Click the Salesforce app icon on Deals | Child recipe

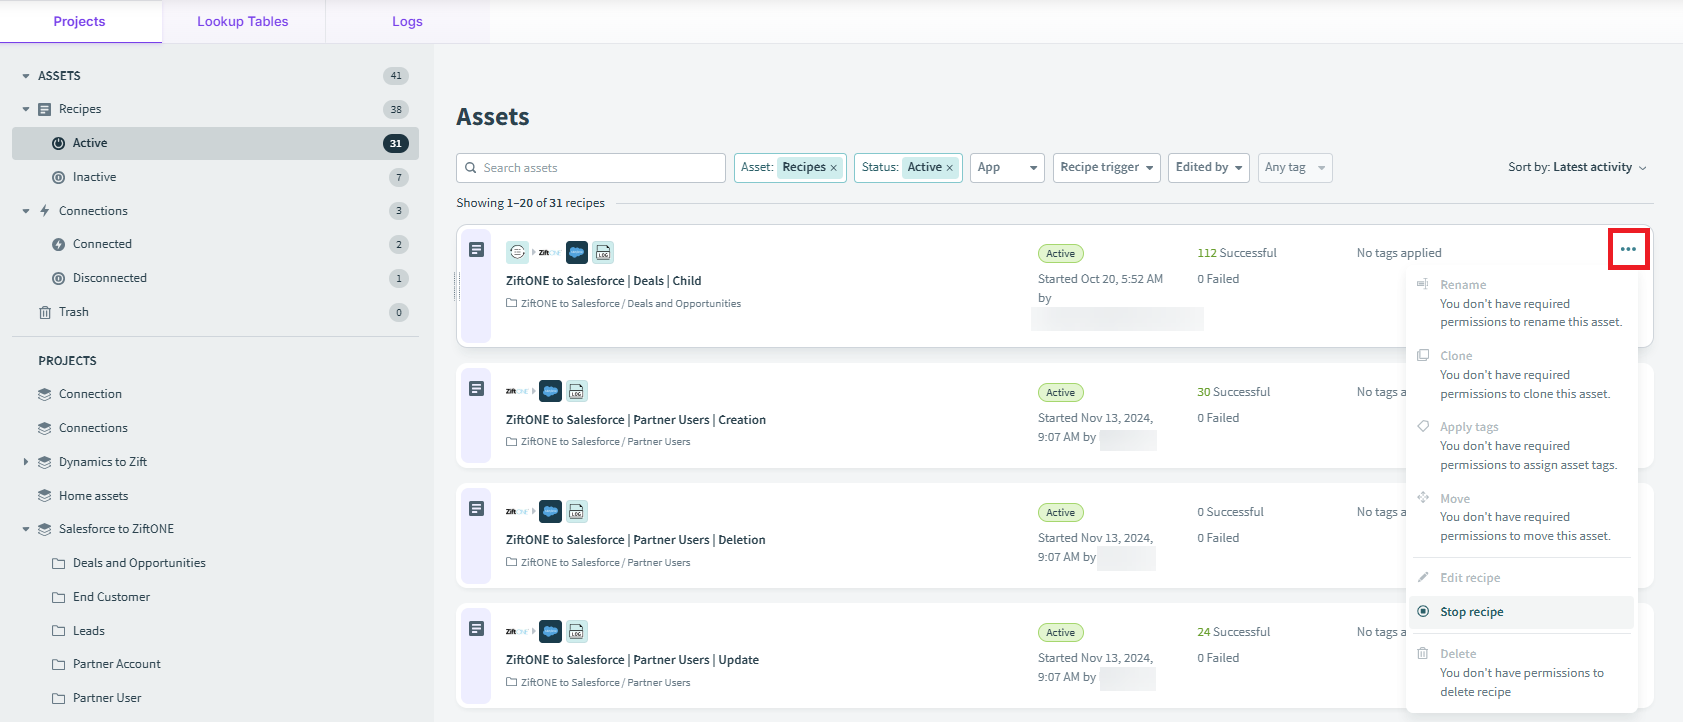point(577,253)
